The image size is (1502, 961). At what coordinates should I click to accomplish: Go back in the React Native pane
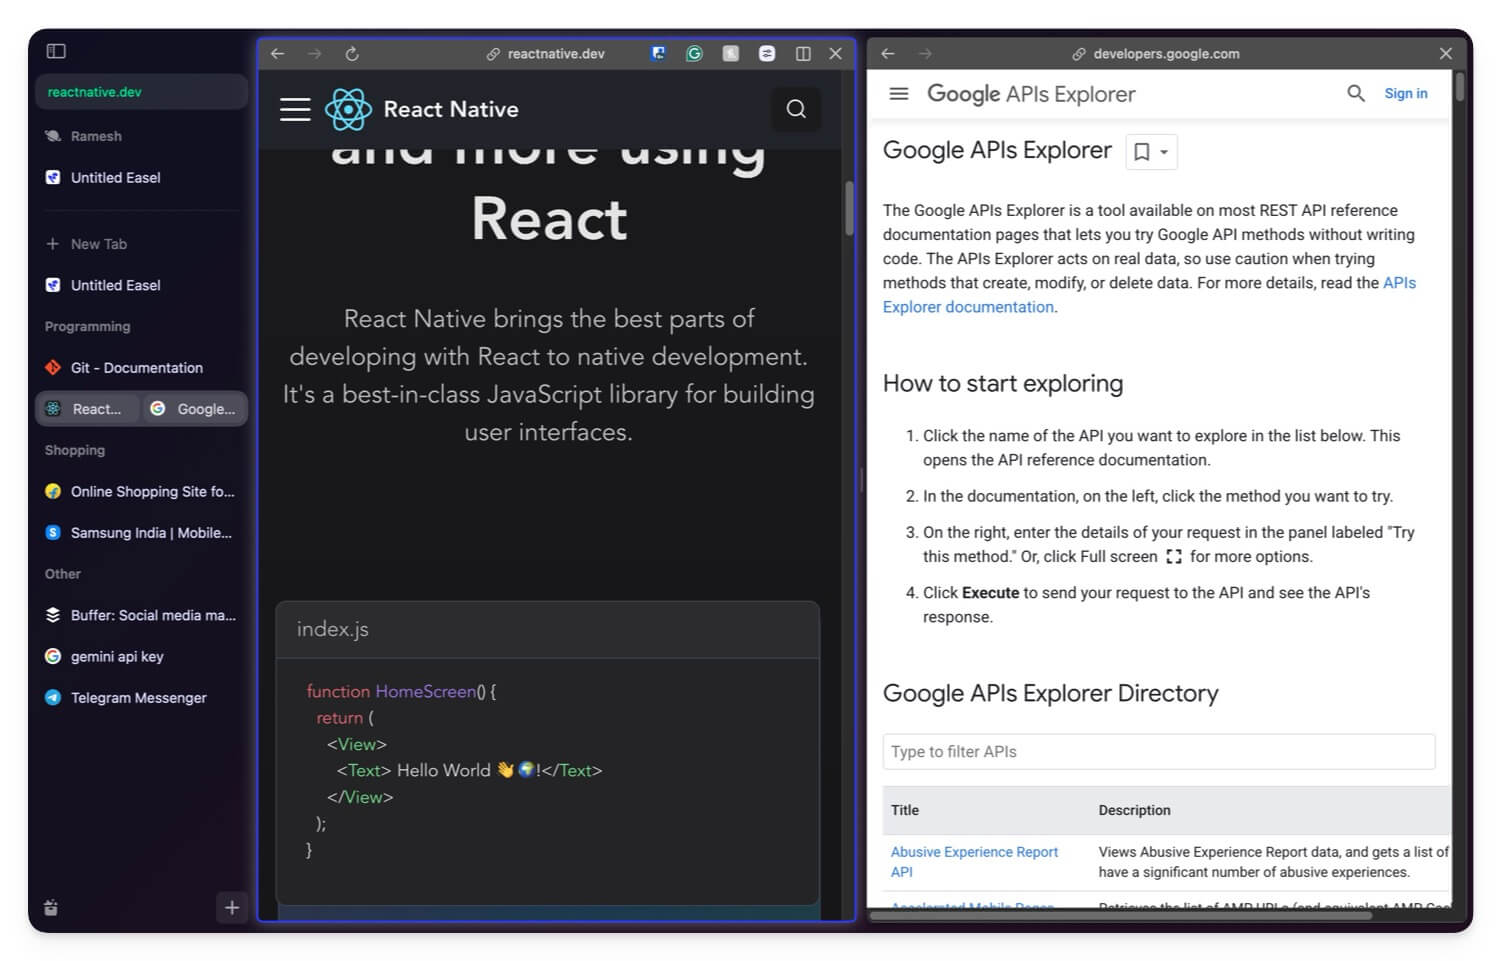point(278,54)
